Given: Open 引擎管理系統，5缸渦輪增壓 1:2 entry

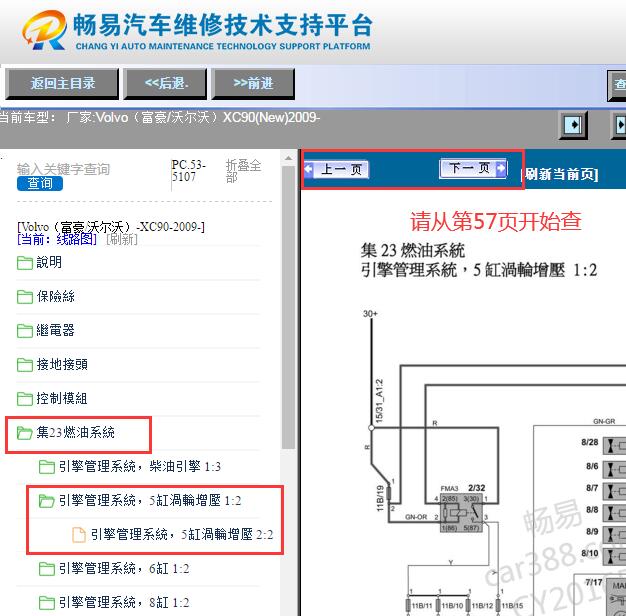Looking at the screenshot, I should pos(150,500).
